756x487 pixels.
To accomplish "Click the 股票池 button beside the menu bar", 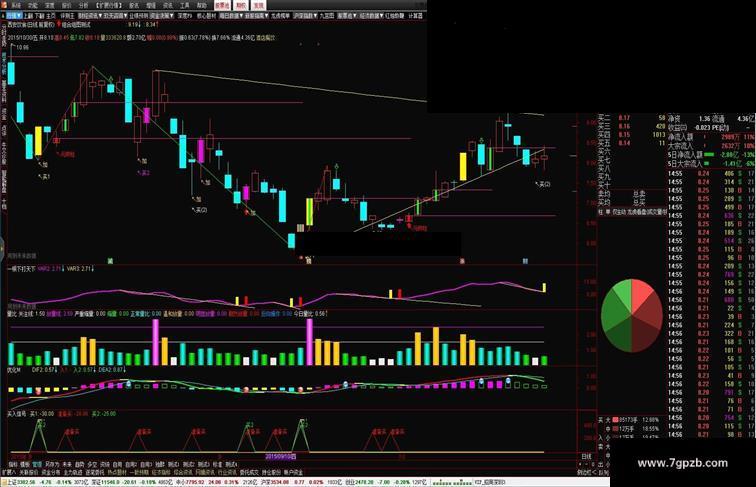I will pyautogui.click(x=222, y=5).
